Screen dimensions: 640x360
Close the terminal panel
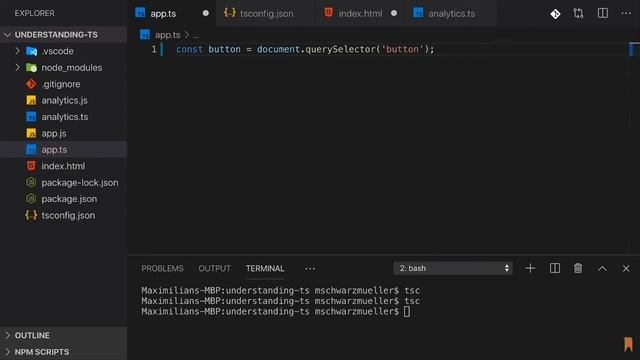point(626,269)
